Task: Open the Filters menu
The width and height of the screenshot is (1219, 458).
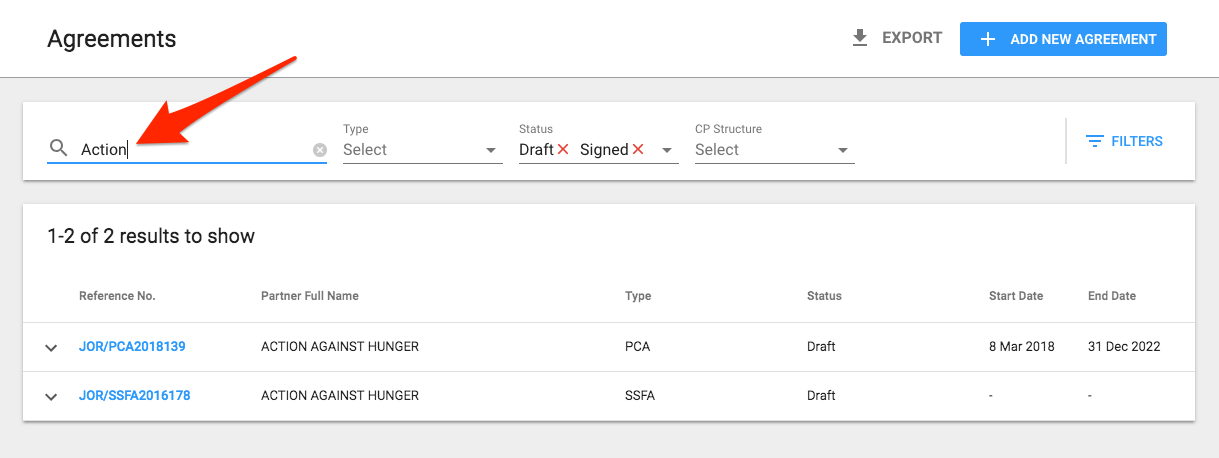Action: tap(1124, 142)
